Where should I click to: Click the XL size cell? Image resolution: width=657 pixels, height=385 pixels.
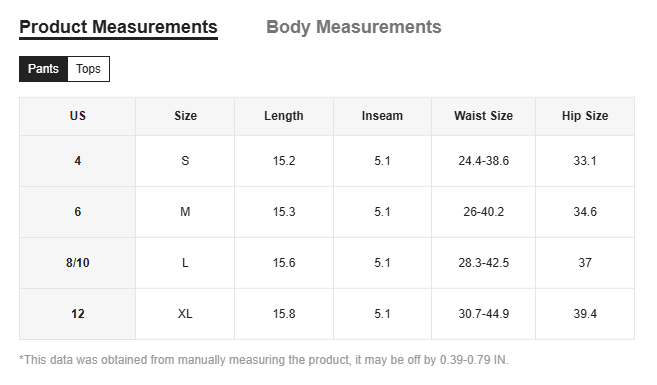coord(185,314)
